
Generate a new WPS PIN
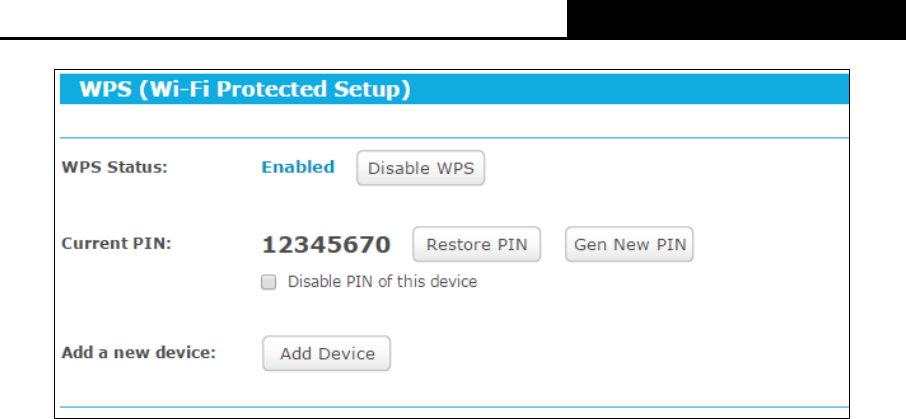click(x=629, y=244)
